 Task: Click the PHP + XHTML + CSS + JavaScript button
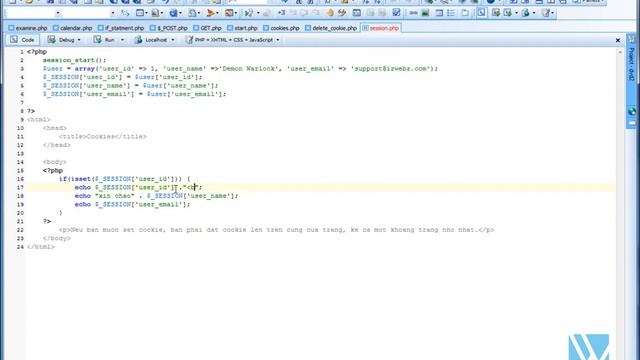tap(229, 40)
